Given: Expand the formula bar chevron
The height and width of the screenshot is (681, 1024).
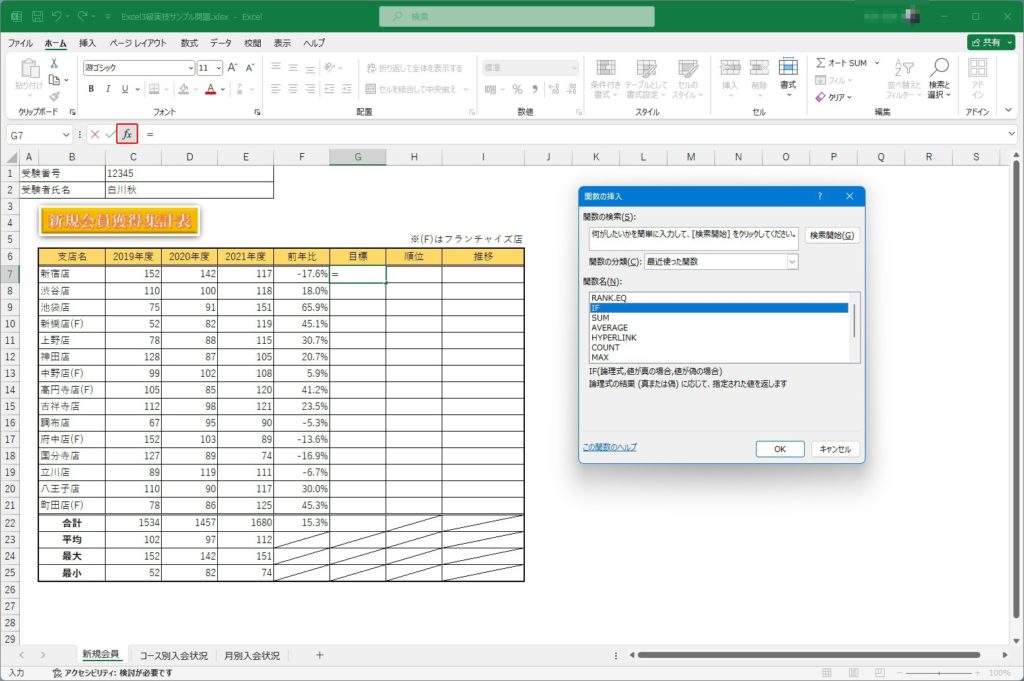Looking at the screenshot, I should point(1012,134).
